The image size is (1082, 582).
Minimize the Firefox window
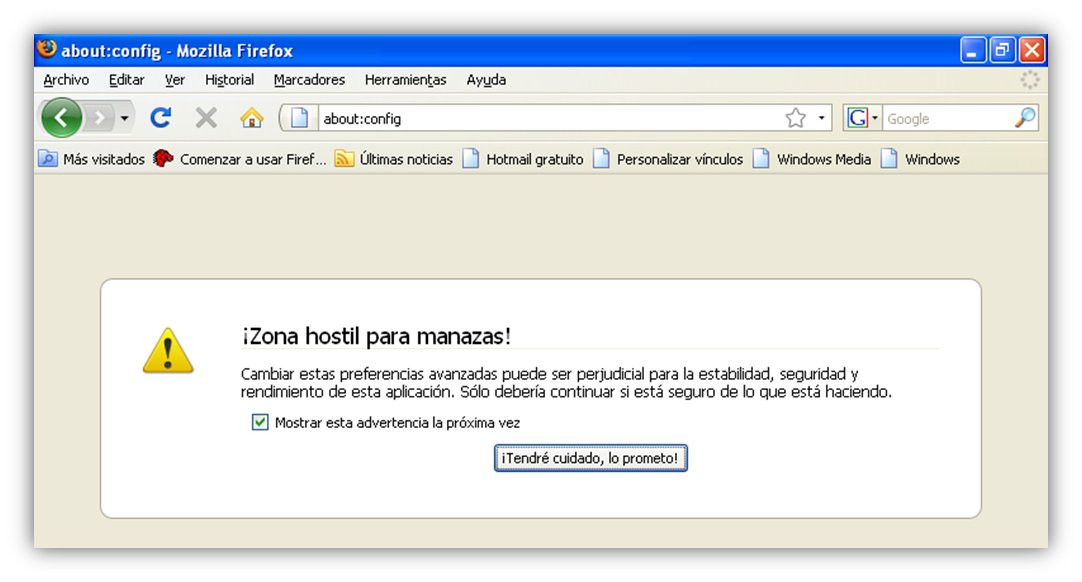tap(972, 50)
